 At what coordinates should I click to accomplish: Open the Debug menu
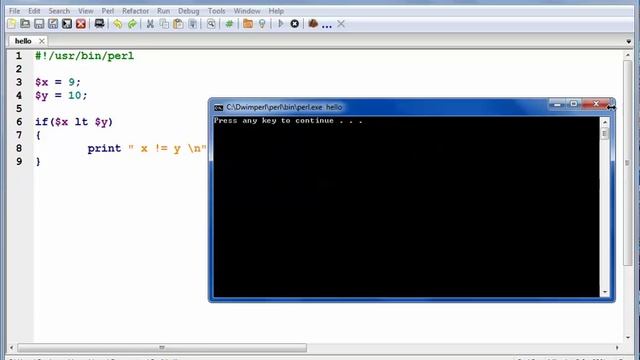tap(189, 11)
